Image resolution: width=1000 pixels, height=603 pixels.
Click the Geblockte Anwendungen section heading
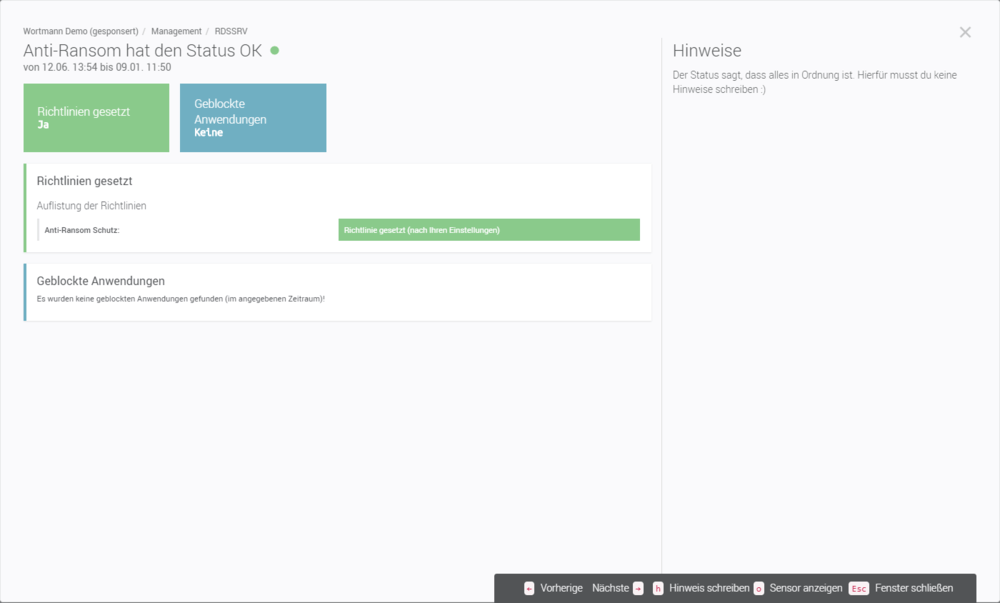tap(100, 281)
